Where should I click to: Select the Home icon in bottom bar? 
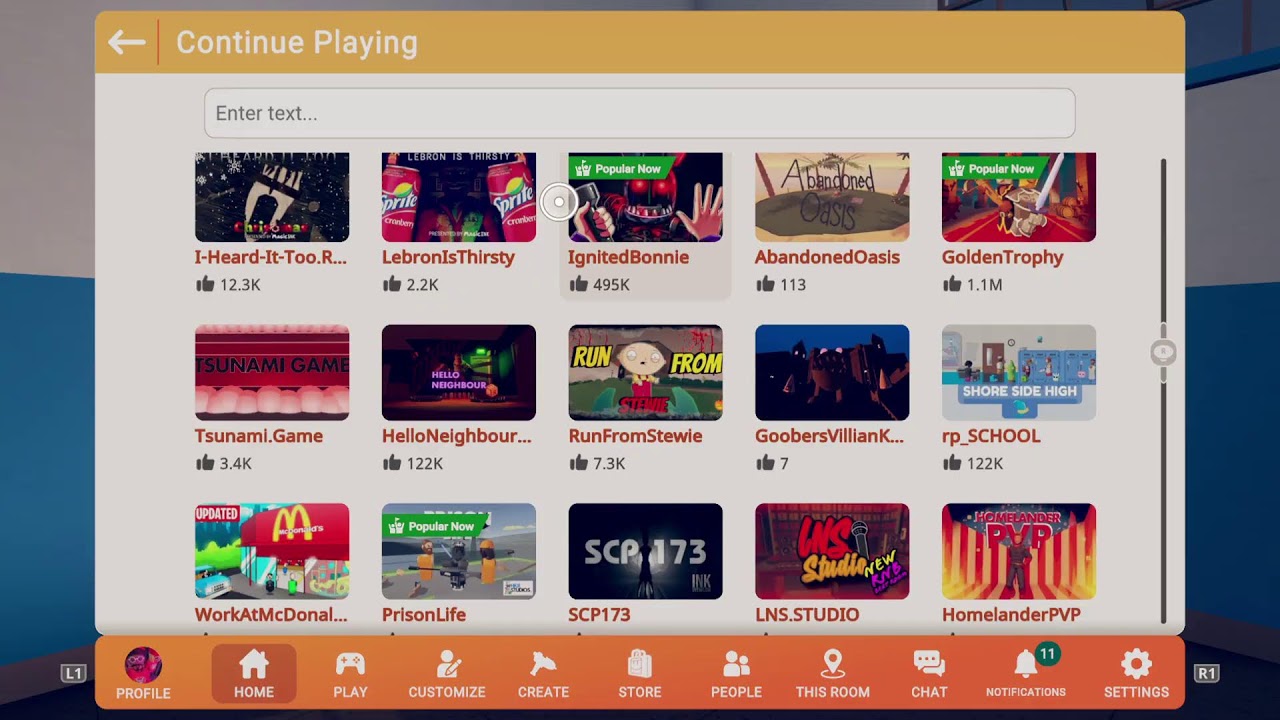254,664
